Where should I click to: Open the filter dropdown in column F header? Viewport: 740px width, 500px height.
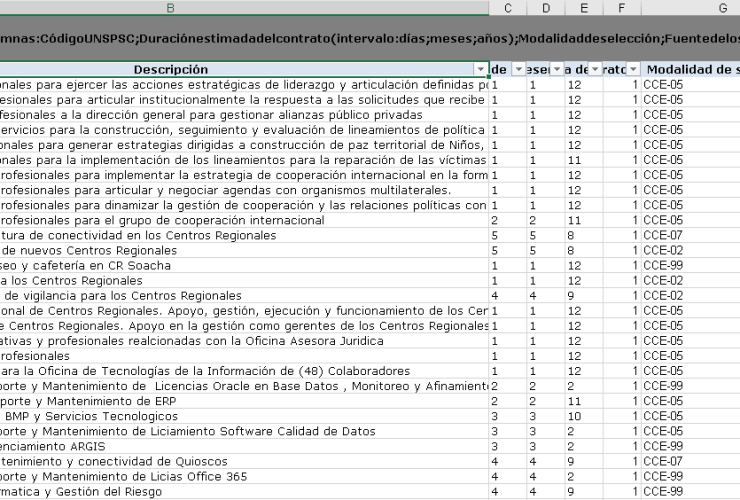point(633,69)
